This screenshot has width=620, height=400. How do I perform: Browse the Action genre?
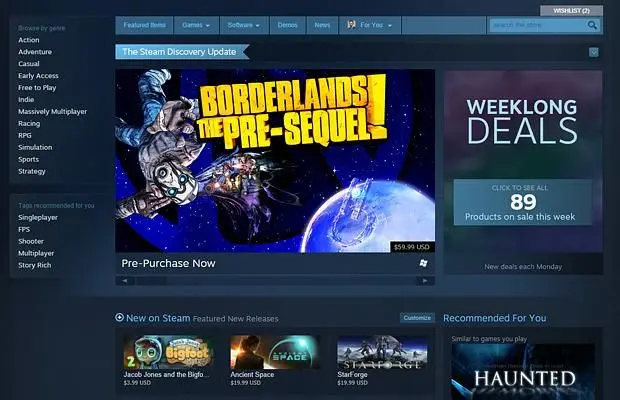coord(28,40)
